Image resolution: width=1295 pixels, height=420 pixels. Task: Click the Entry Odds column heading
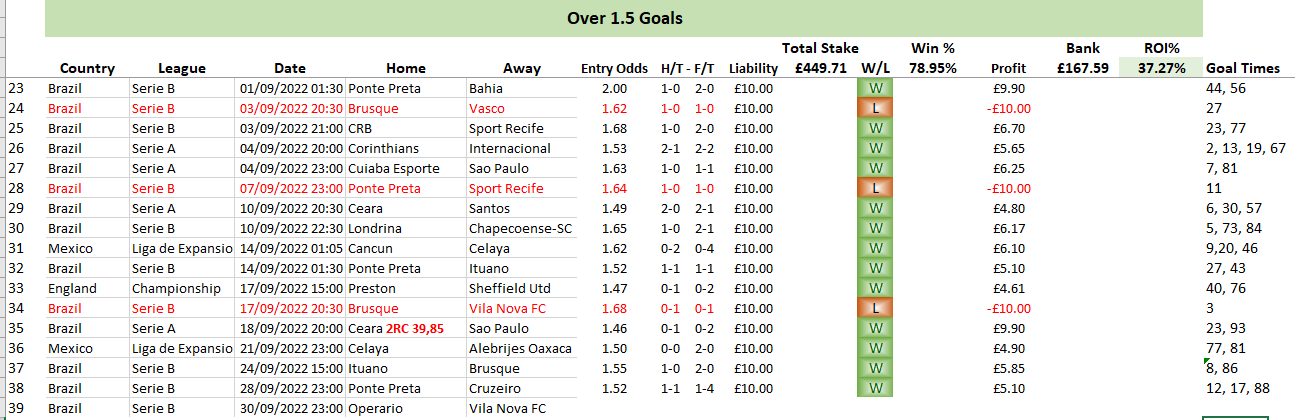point(614,68)
